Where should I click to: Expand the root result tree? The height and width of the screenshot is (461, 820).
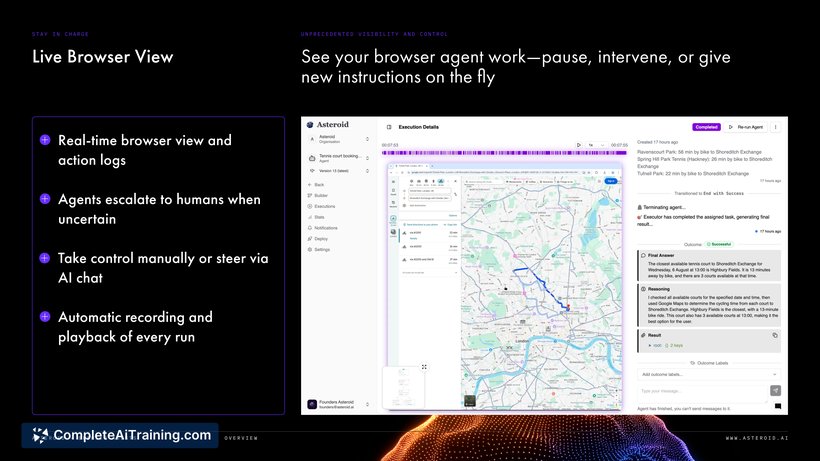[650, 345]
